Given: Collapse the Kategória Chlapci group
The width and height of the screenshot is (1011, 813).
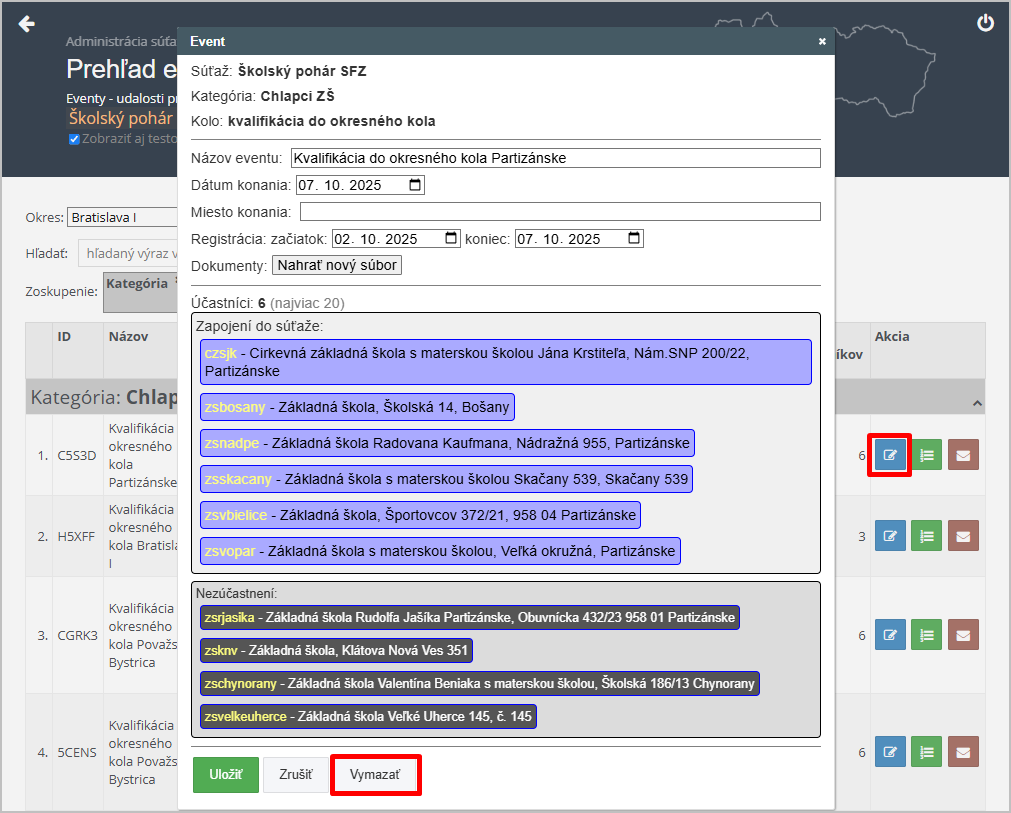Looking at the screenshot, I should 976,402.
